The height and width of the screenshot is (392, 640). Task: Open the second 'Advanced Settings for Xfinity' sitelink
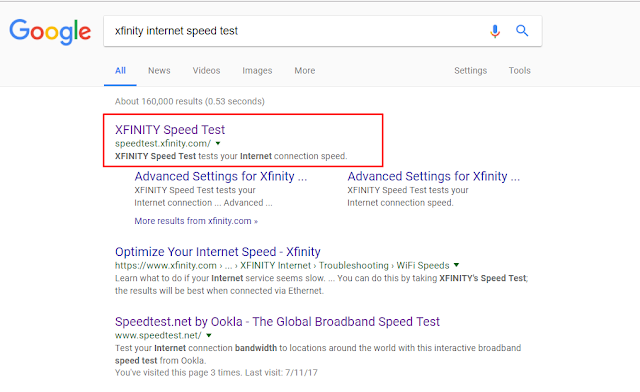(x=433, y=176)
